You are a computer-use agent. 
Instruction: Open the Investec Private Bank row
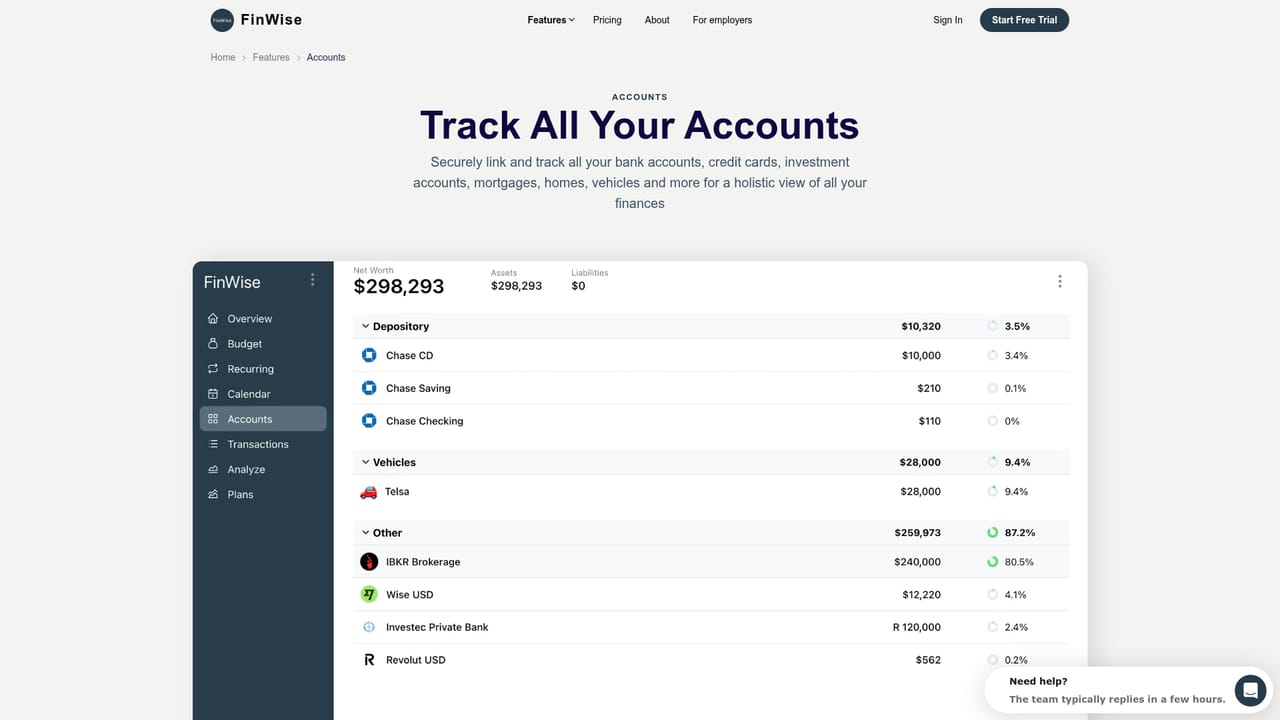pos(711,627)
